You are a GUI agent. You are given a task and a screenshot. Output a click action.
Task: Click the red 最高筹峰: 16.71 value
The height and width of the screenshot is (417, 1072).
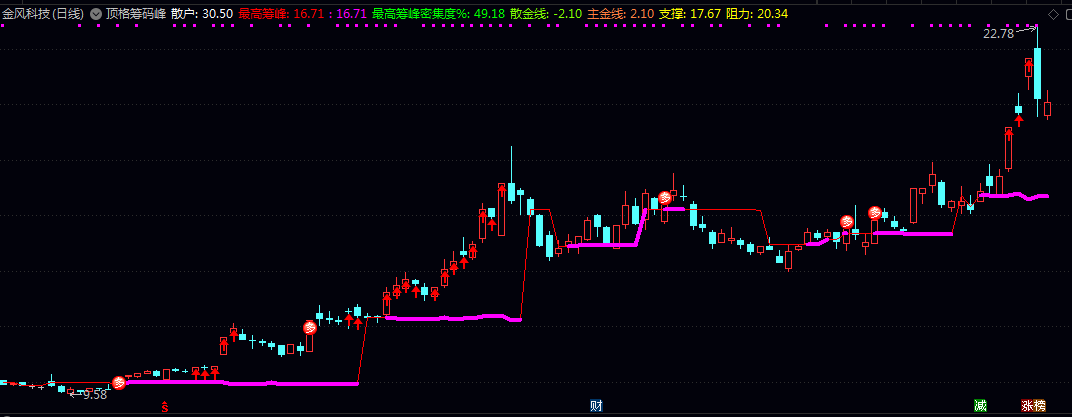[x=279, y=14]
